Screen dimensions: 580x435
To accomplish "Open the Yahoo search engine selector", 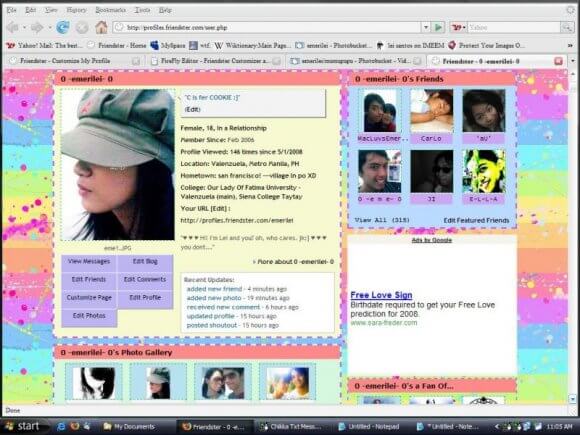I will (459, 27).
